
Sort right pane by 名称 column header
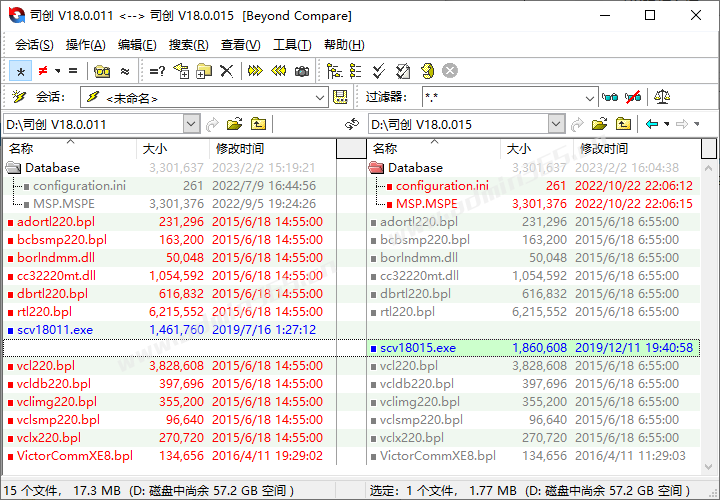point(434,149)
